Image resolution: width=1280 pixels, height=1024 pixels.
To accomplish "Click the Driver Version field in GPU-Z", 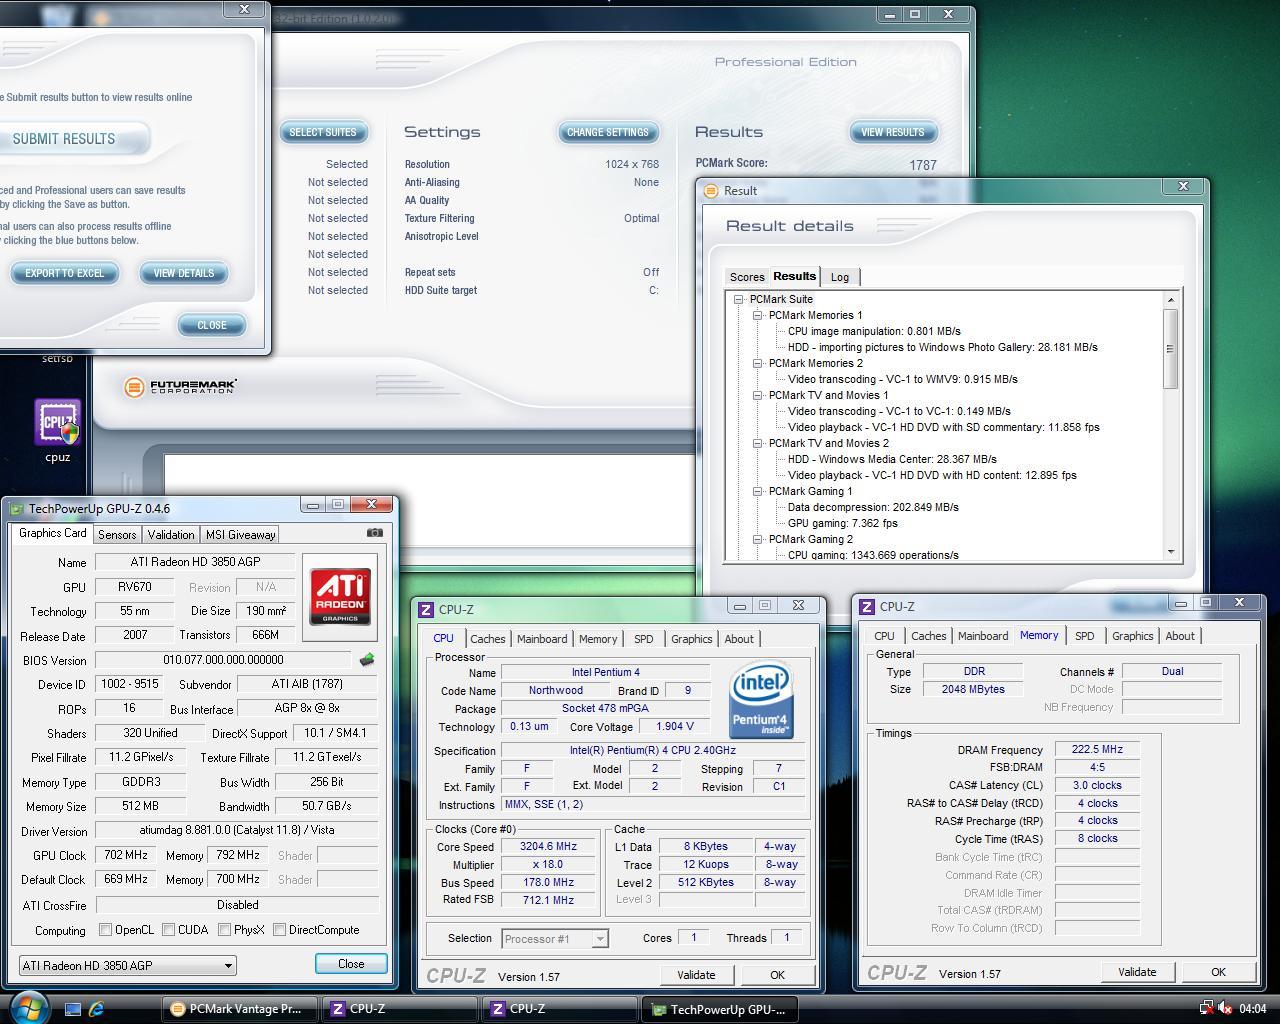I will tap(237, 830).
